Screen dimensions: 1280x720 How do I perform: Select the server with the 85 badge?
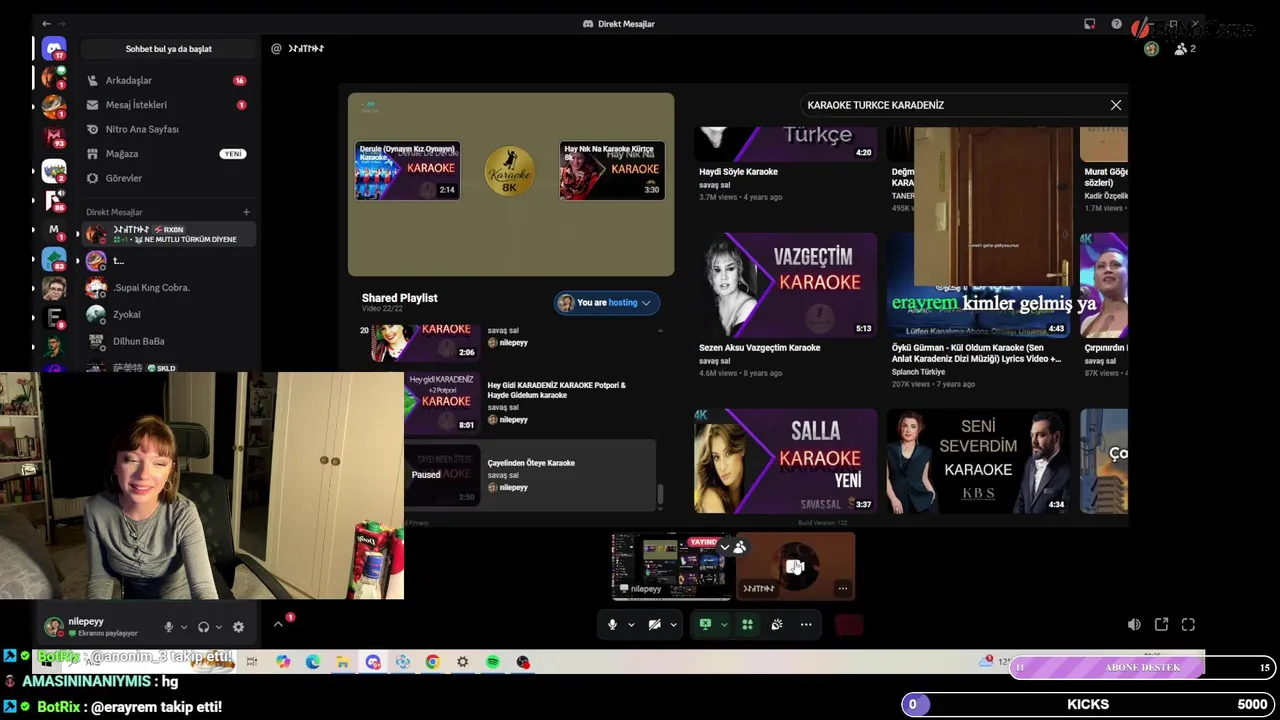point(54,200)
